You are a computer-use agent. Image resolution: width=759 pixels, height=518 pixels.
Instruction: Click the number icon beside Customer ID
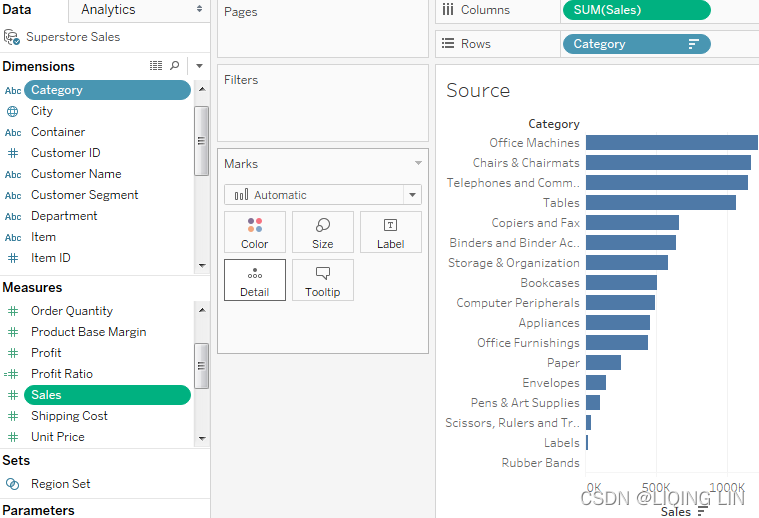13,153
